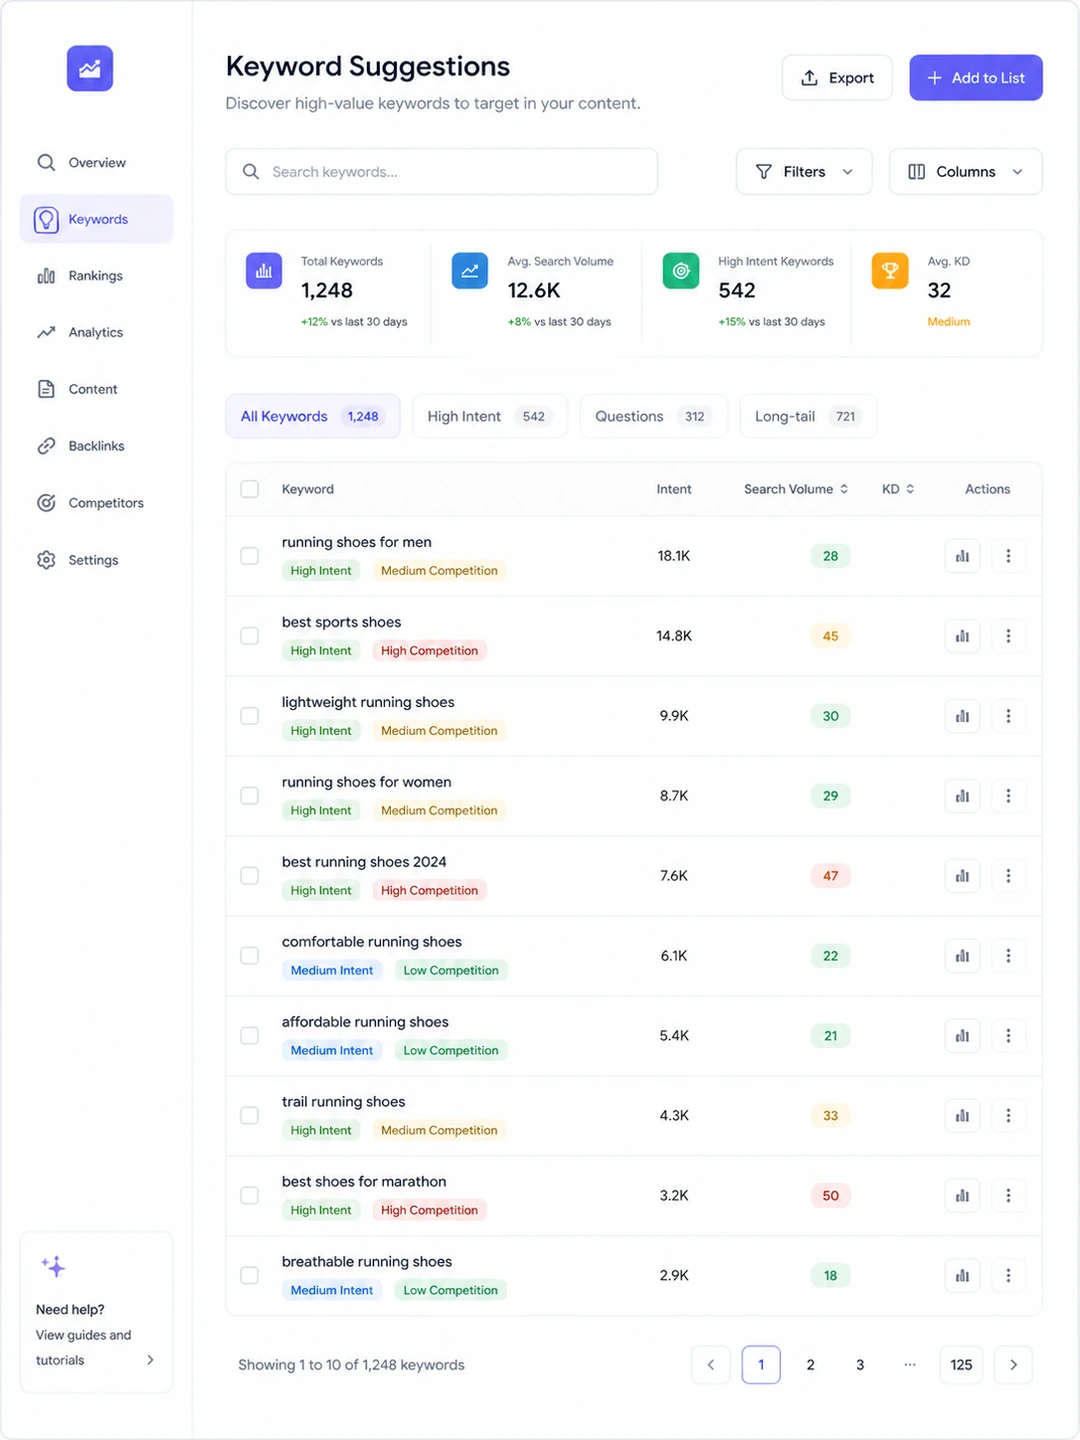
Task: Select Keywords in the sidebar
Action: [x=96, y=219]
